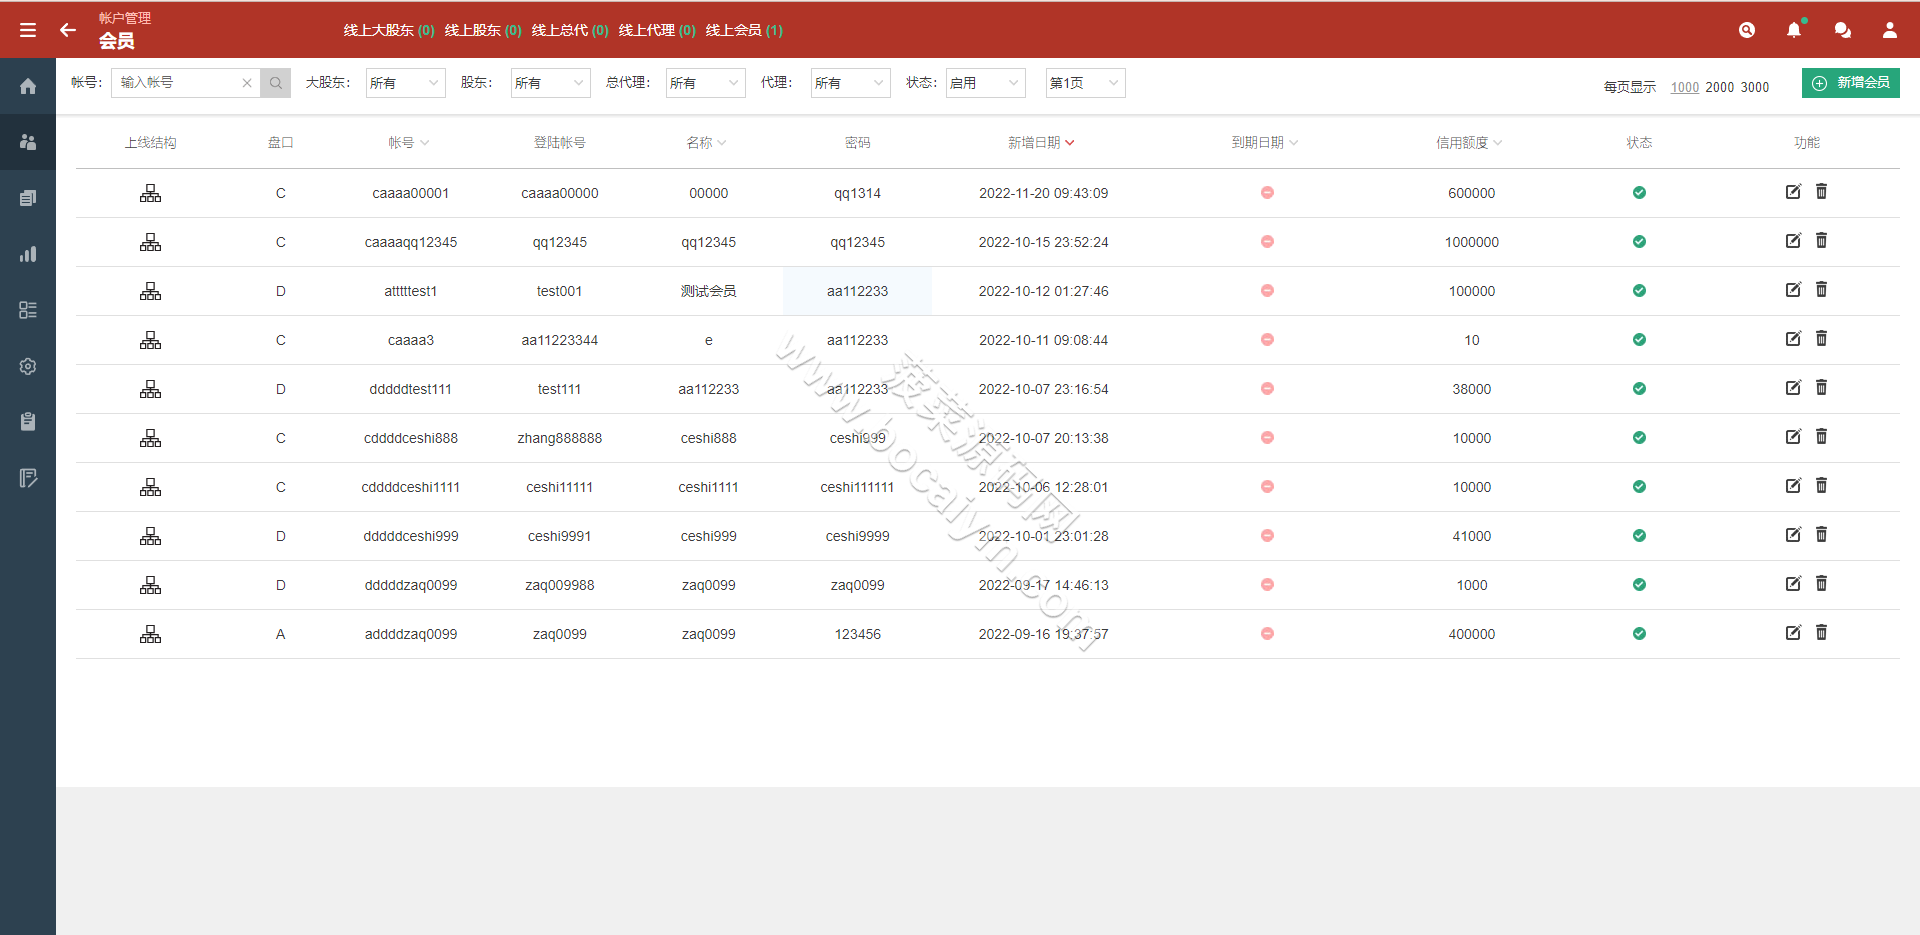Toggle status of caaaa3
The height and width of the screenshot is (935, 1920).
point(1639,339)
